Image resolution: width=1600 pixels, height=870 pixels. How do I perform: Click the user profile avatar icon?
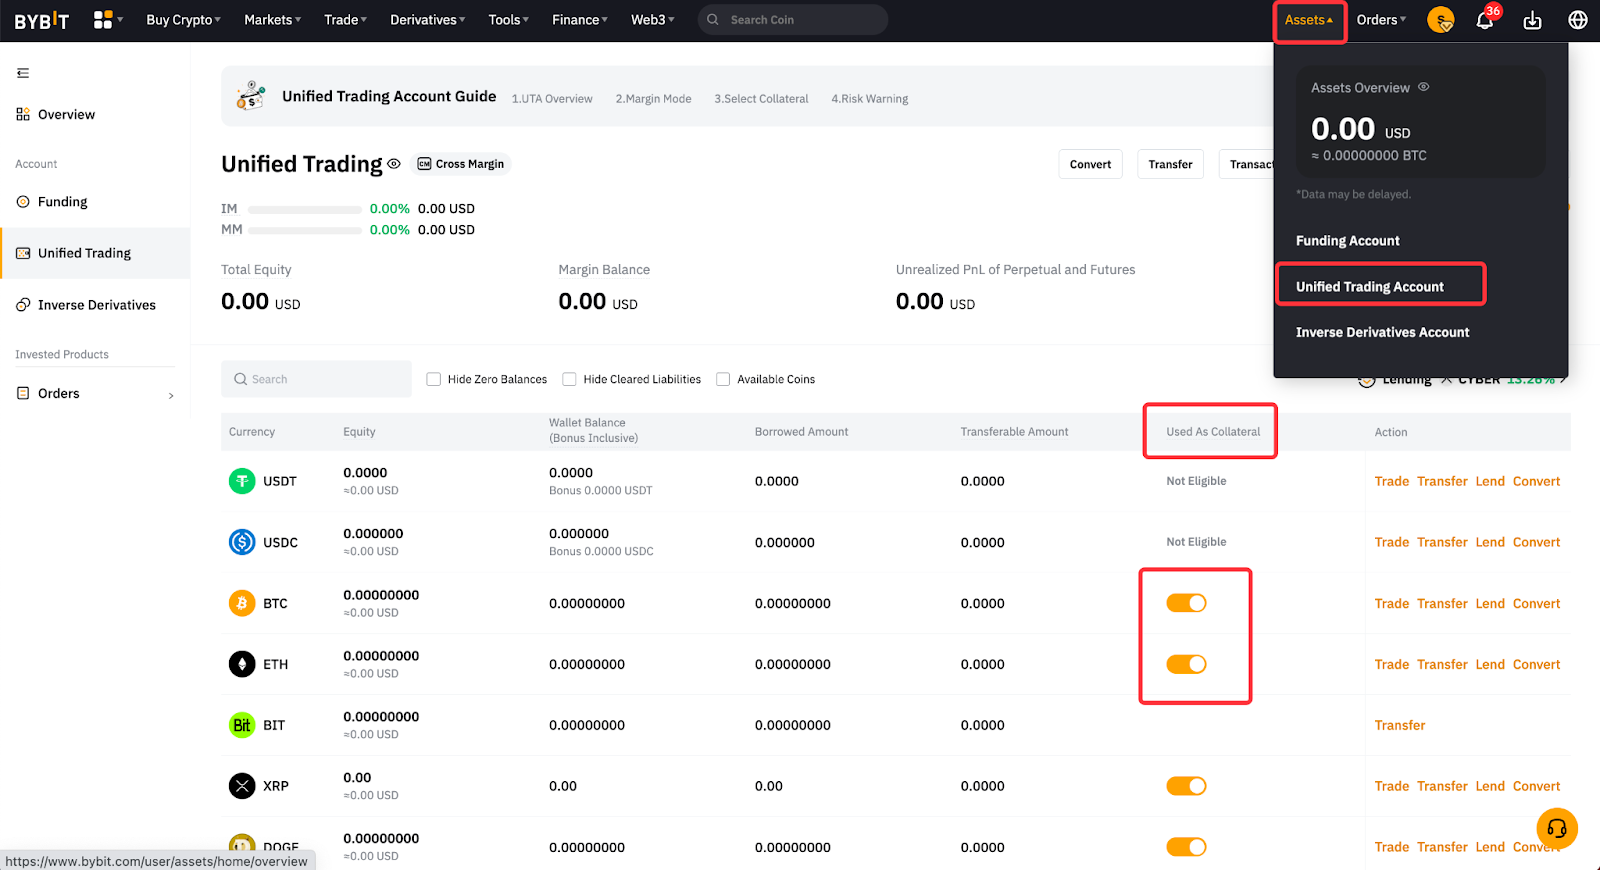1440,20
